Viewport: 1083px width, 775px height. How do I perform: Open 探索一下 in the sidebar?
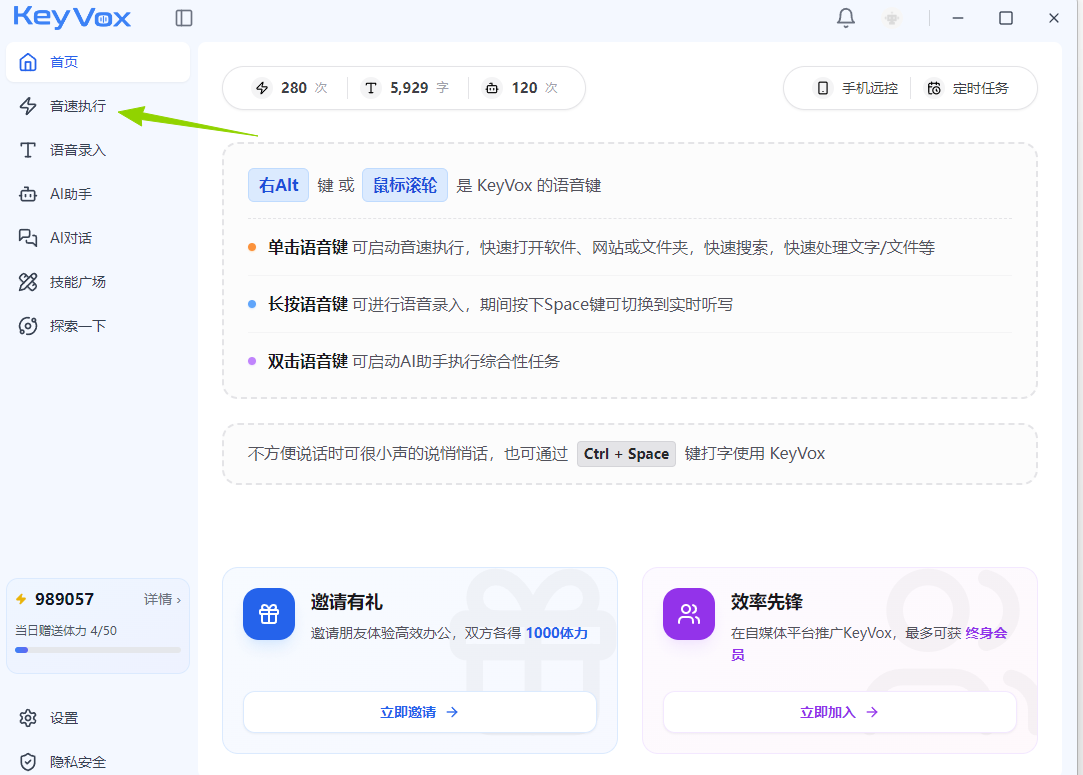[98, 326]
